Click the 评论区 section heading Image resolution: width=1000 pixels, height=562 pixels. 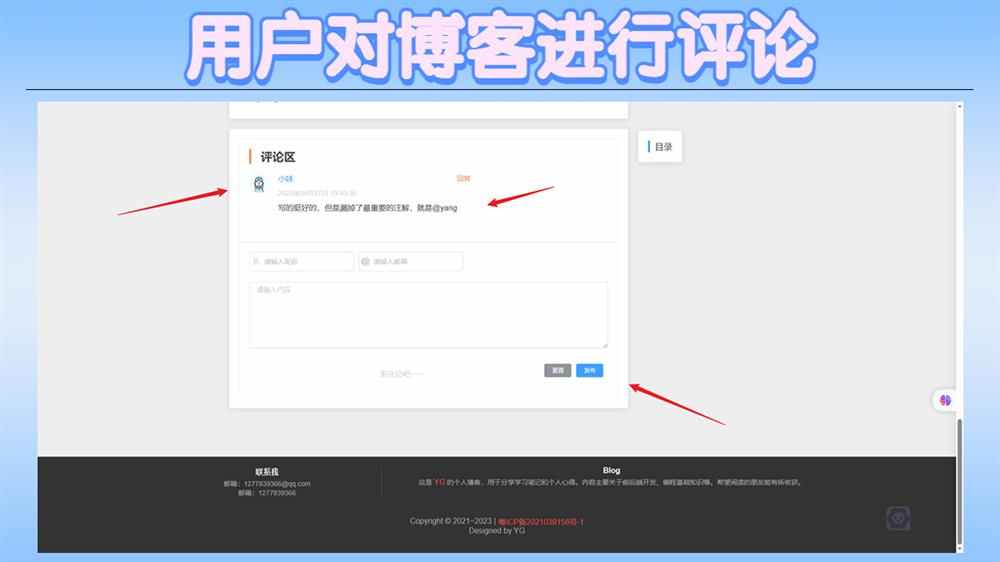pyautogui.click(x=277, y=157)
